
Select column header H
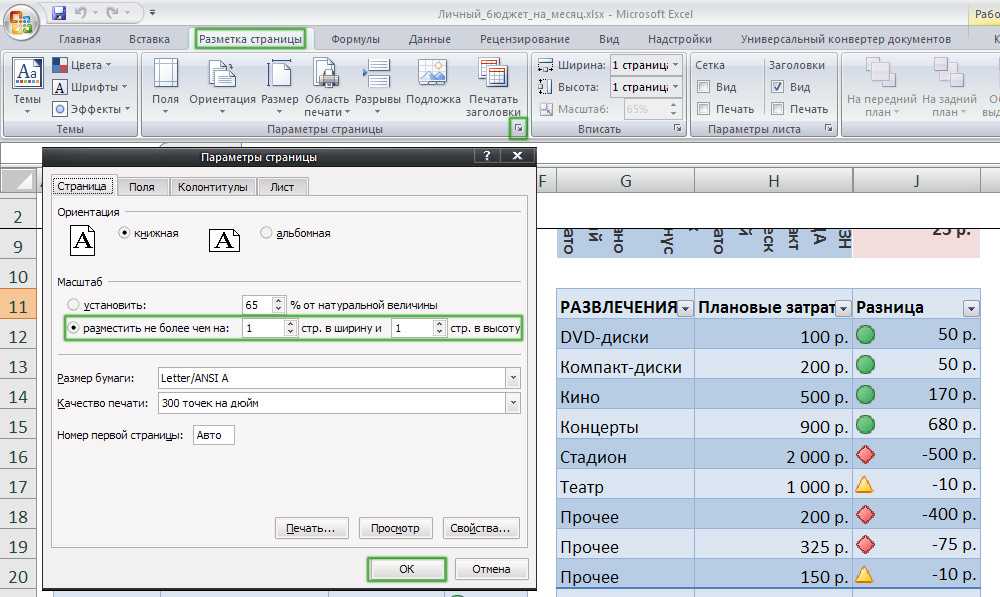click(x=774, y=181)
